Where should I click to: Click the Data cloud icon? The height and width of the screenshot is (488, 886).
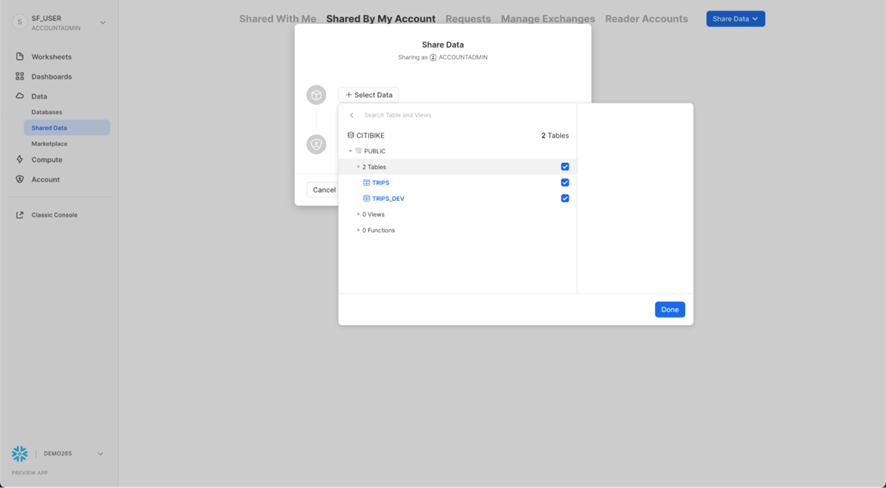click(x=20, y=96)
